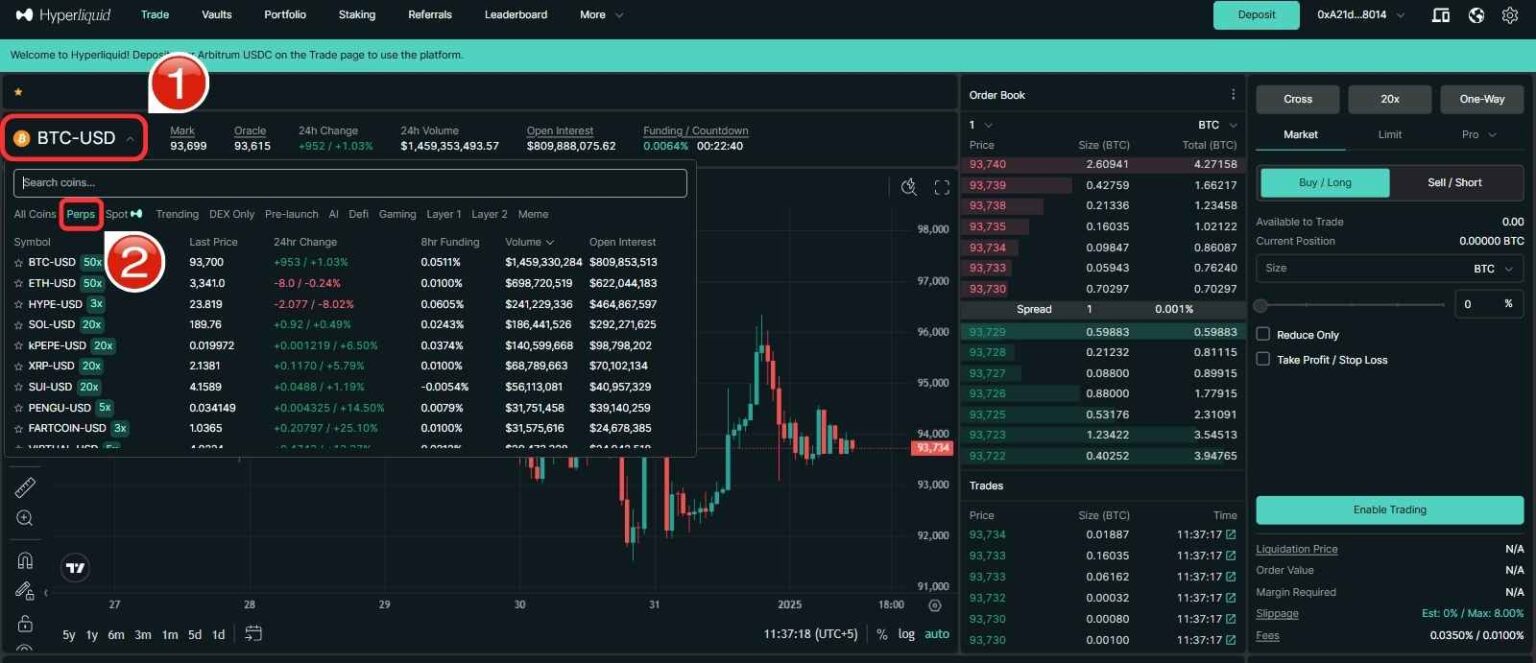Toggle auto scaling on the chart

click(937, 633)
